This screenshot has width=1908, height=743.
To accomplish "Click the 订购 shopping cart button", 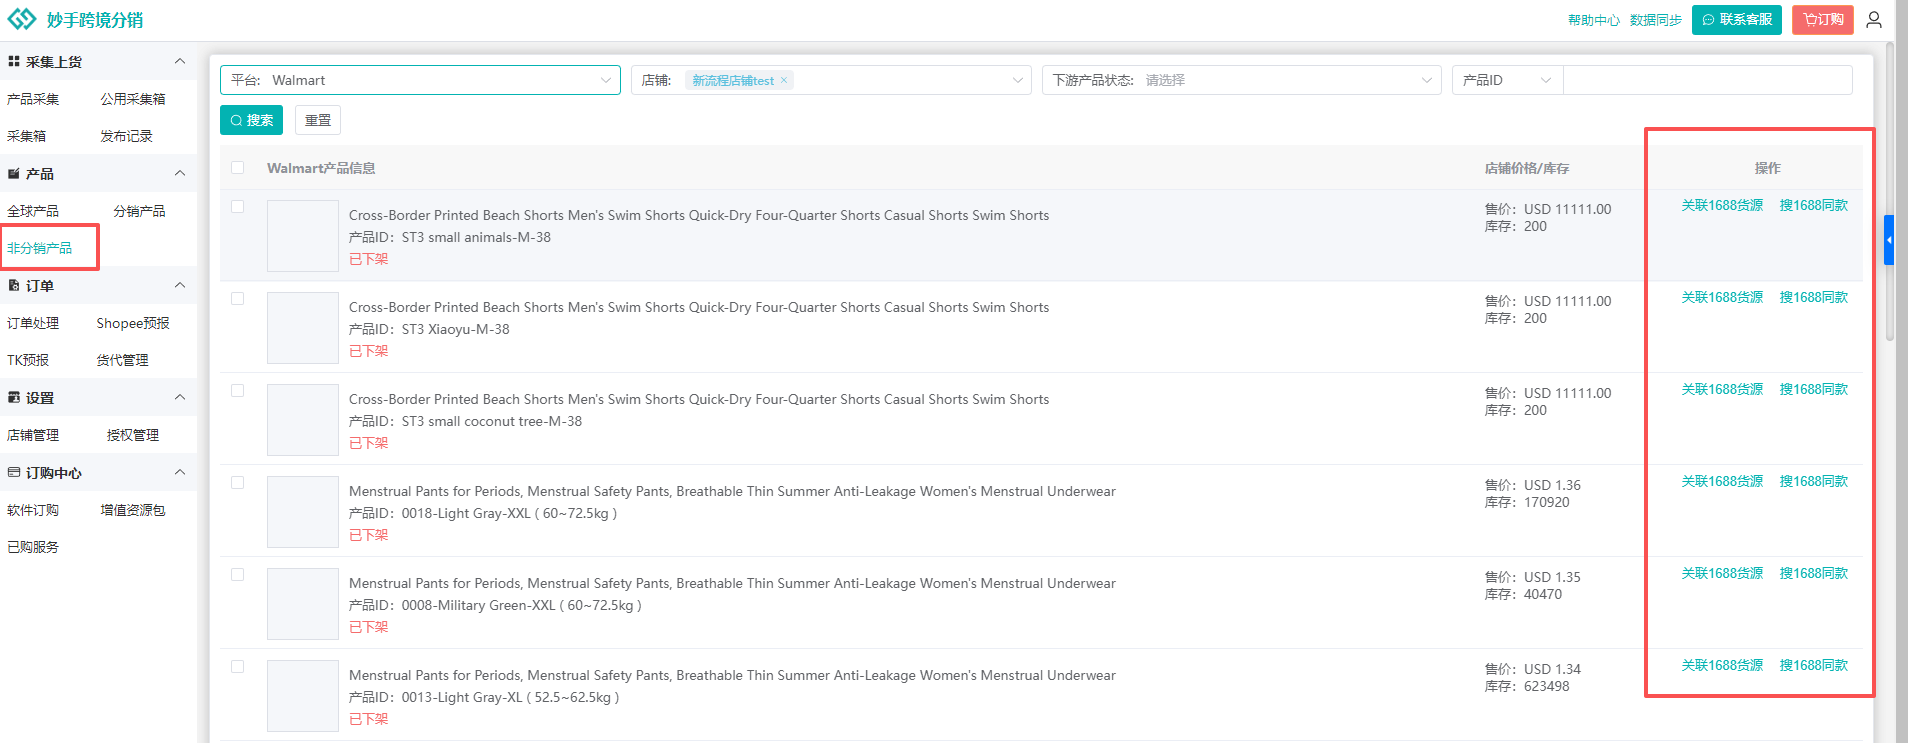I will [x=1822, y=20].
